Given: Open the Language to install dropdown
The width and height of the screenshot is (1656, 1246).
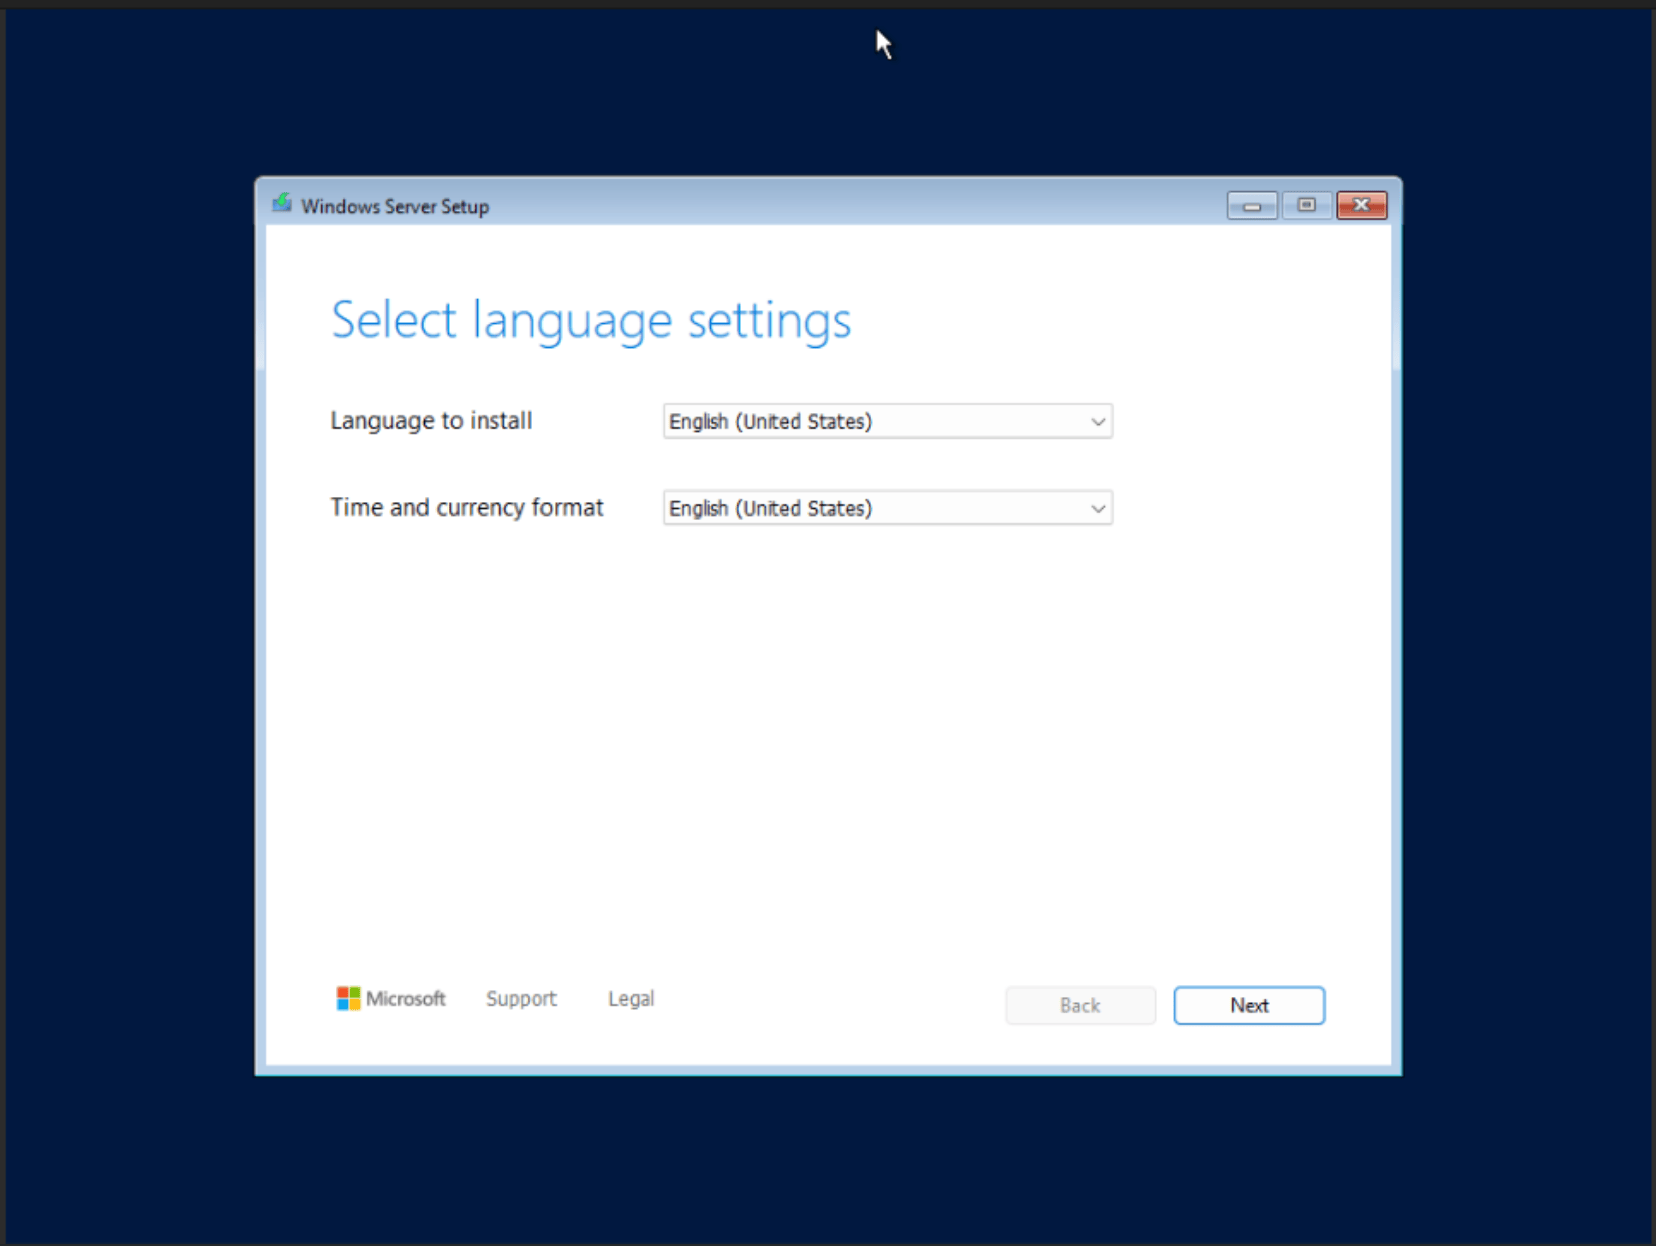Looking at the screenshot, I should [885, 421].
